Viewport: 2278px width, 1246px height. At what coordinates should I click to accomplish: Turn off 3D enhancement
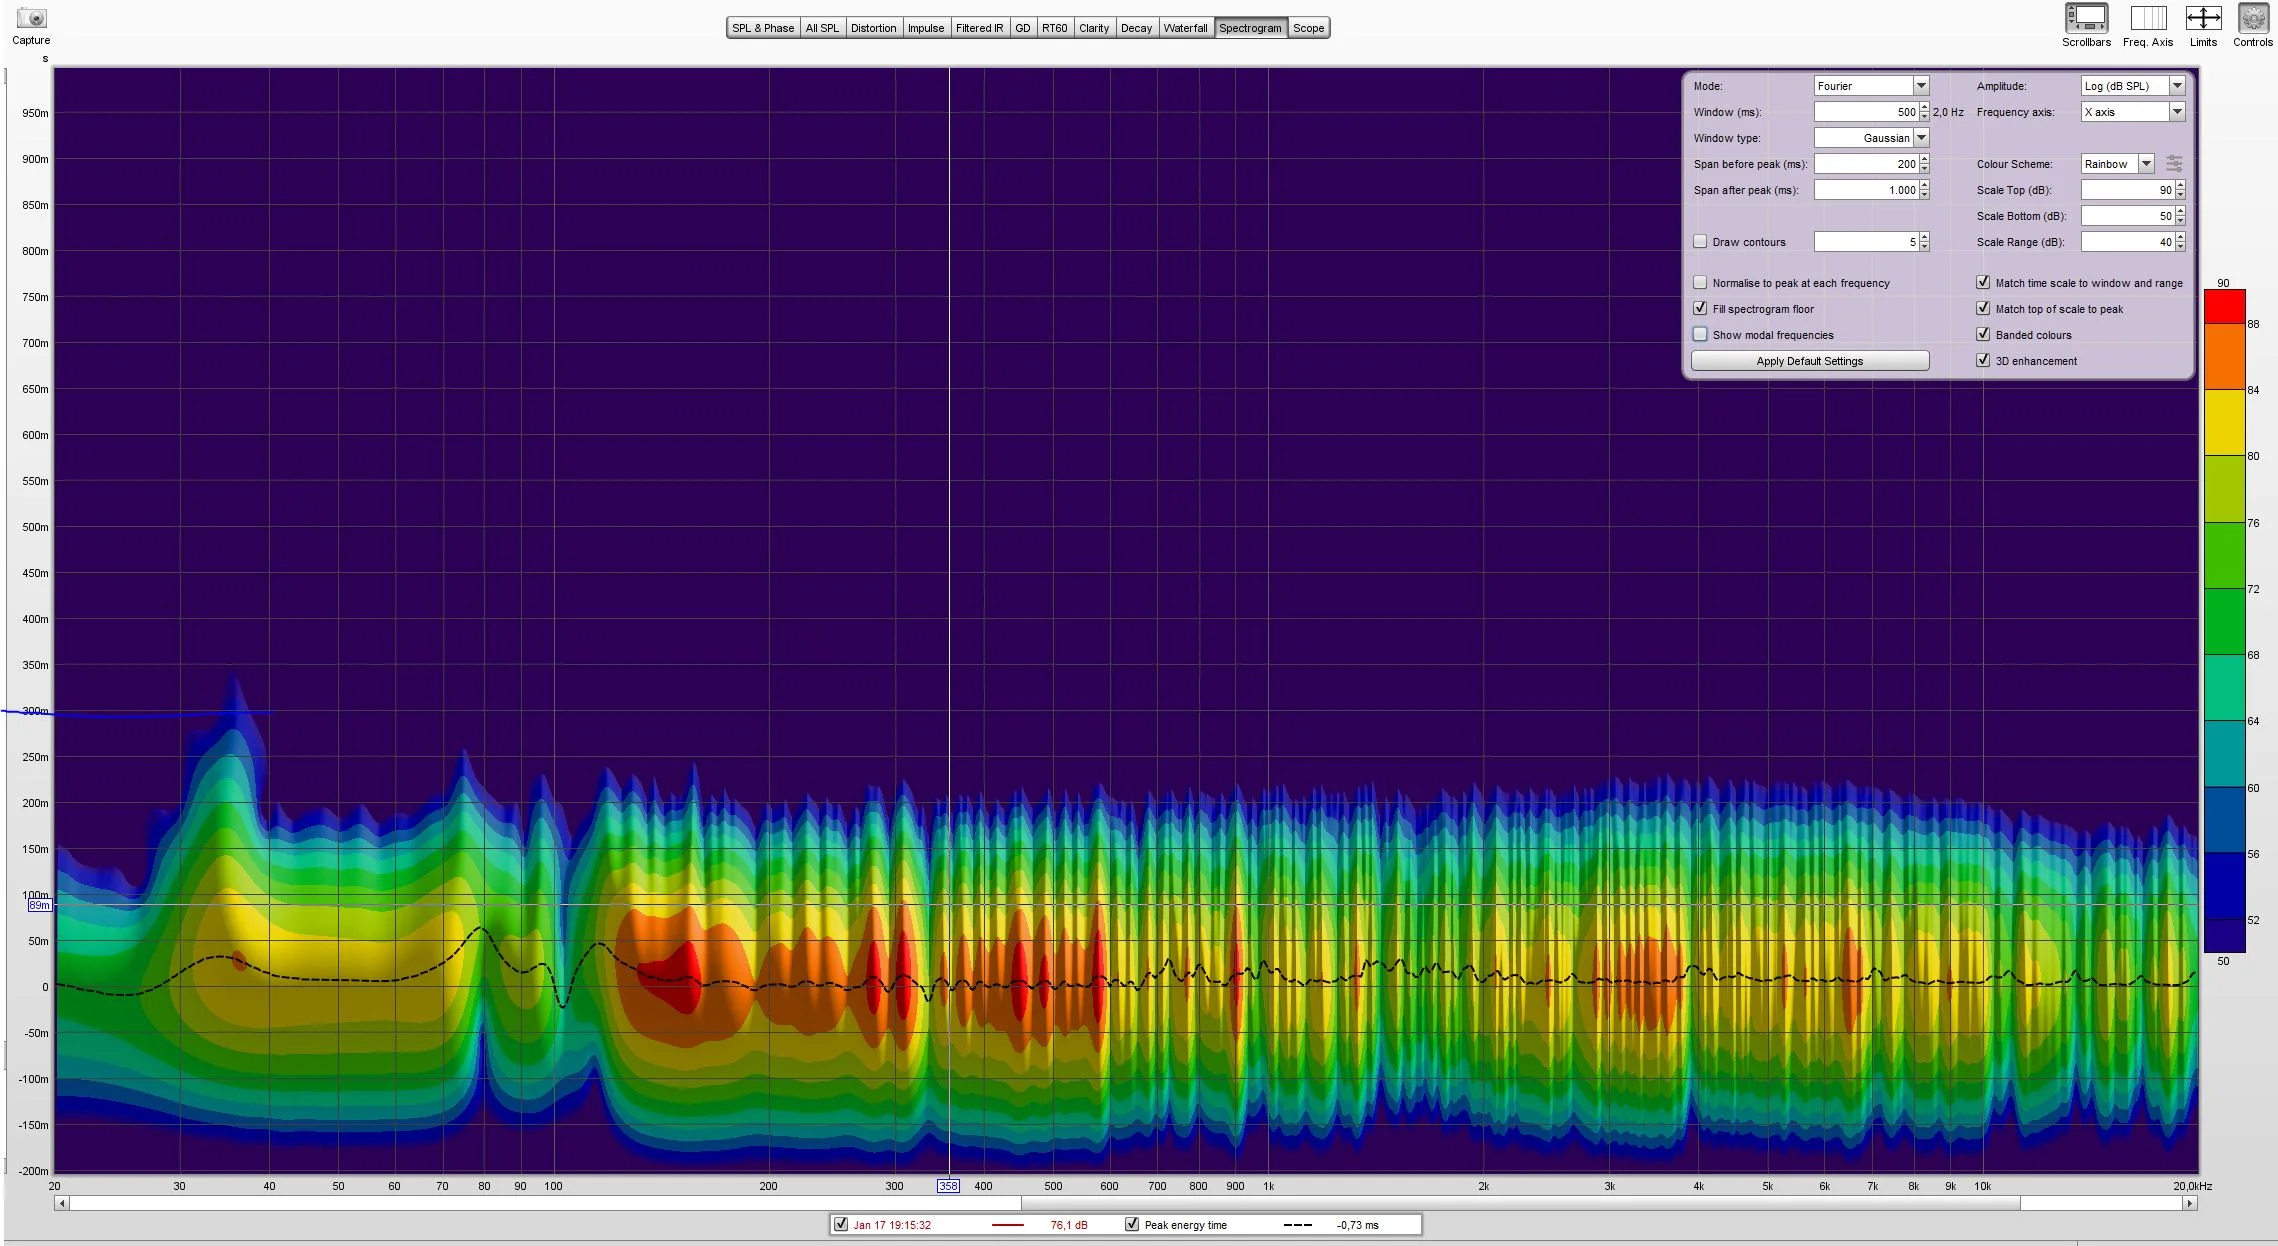(1983, 361)
